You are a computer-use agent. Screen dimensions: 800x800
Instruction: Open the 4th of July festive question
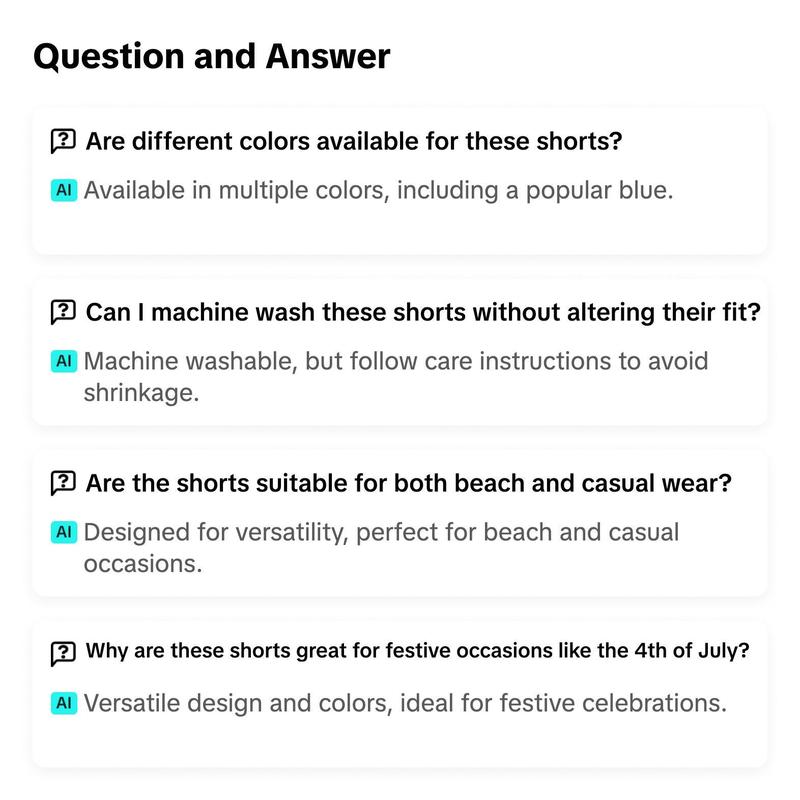pos(417,651)
